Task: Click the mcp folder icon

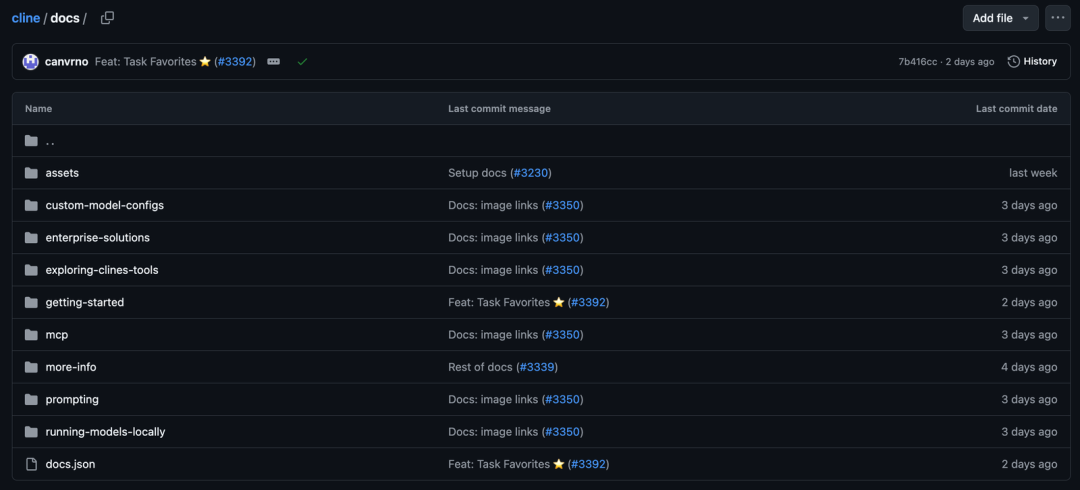Action: (31, 335)
